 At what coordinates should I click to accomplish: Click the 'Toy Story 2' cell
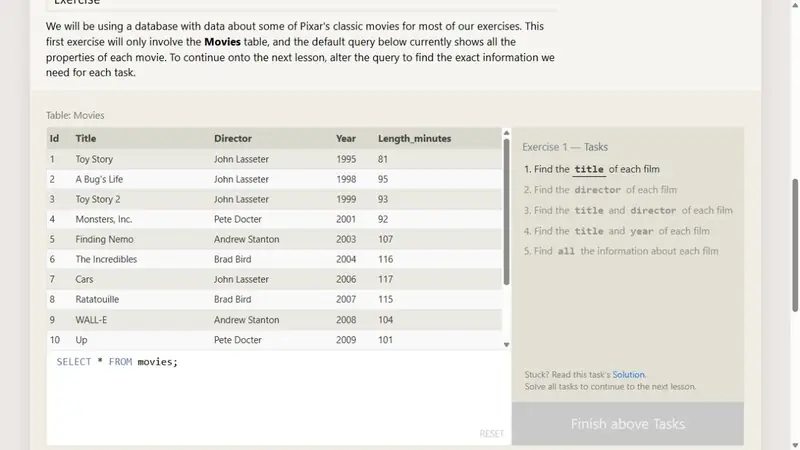pos(98,199)
